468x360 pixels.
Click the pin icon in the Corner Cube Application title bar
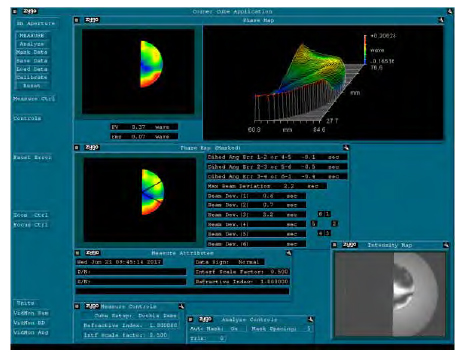coord(450,11)
